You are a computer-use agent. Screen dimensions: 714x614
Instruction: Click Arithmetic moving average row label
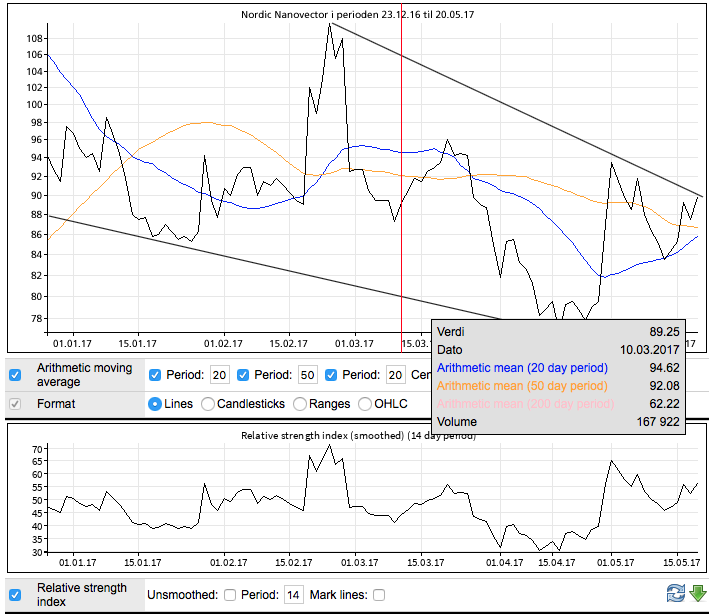click(x=85, y=375)
